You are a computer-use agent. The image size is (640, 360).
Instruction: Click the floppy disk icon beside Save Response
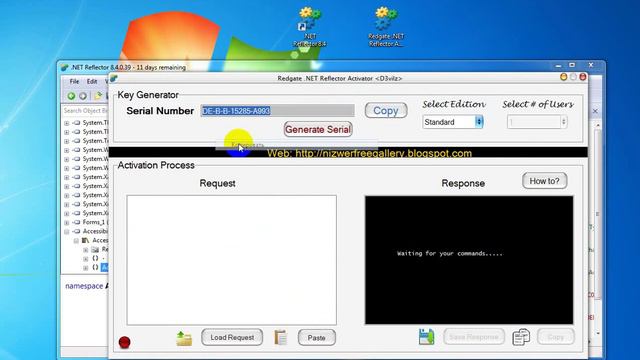click(427, 337)
